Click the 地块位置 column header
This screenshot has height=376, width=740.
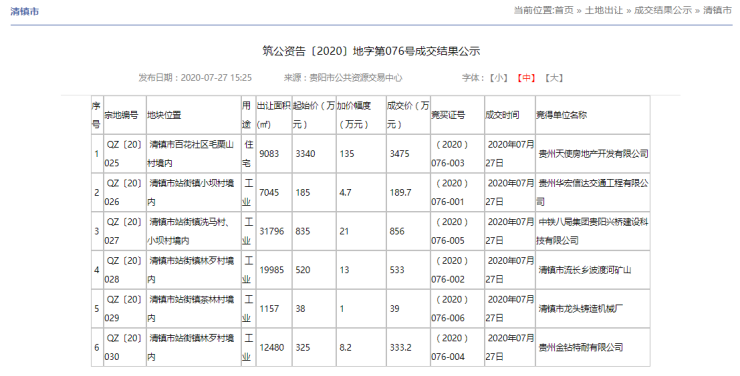[x=164, y=115]
